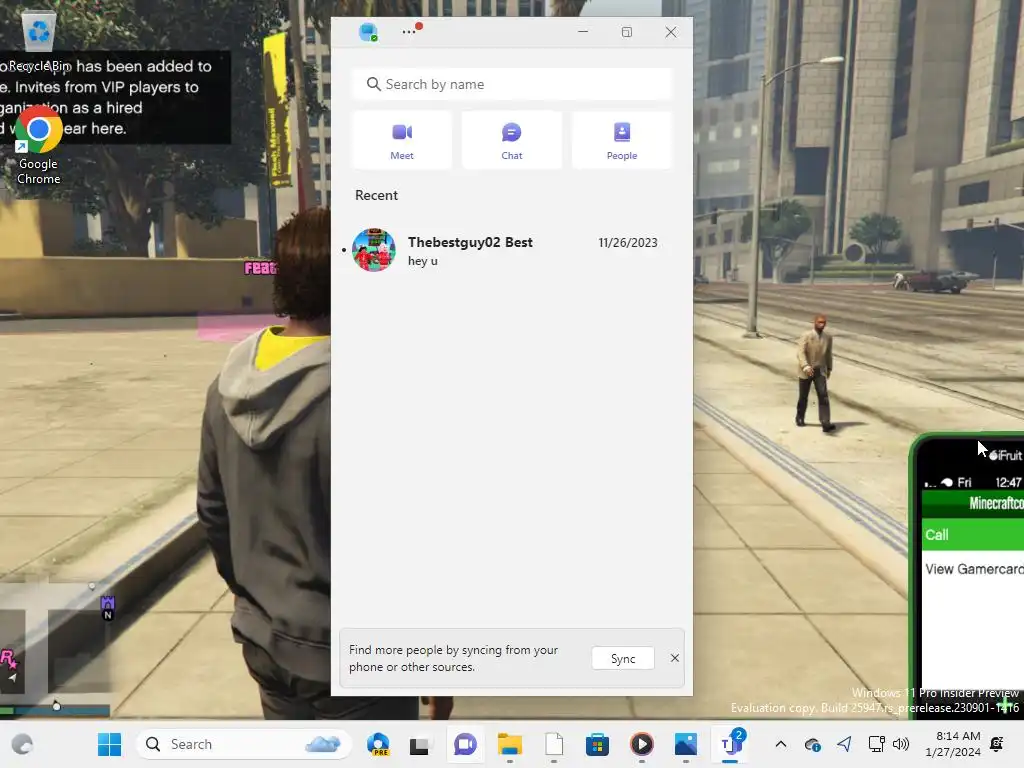Select Call on the iFruit phone
The height and width of the screenshot is (768, 1024).
(x=972, y=535)
